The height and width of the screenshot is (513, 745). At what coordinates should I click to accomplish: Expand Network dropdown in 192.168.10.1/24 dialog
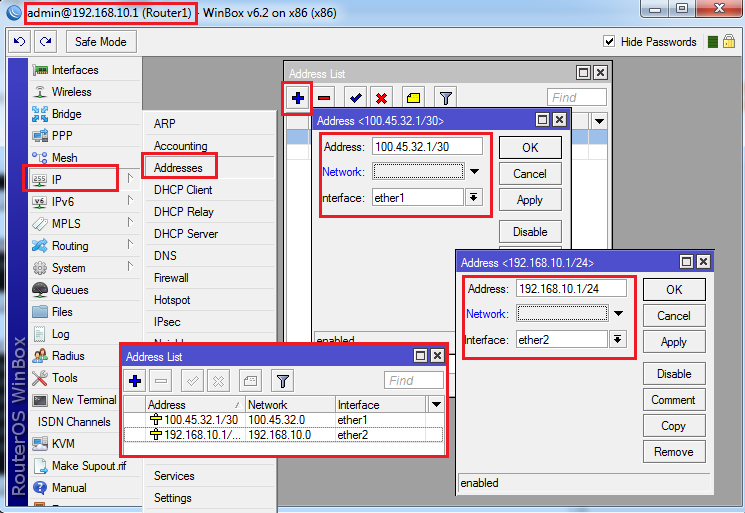click(618, 314)
